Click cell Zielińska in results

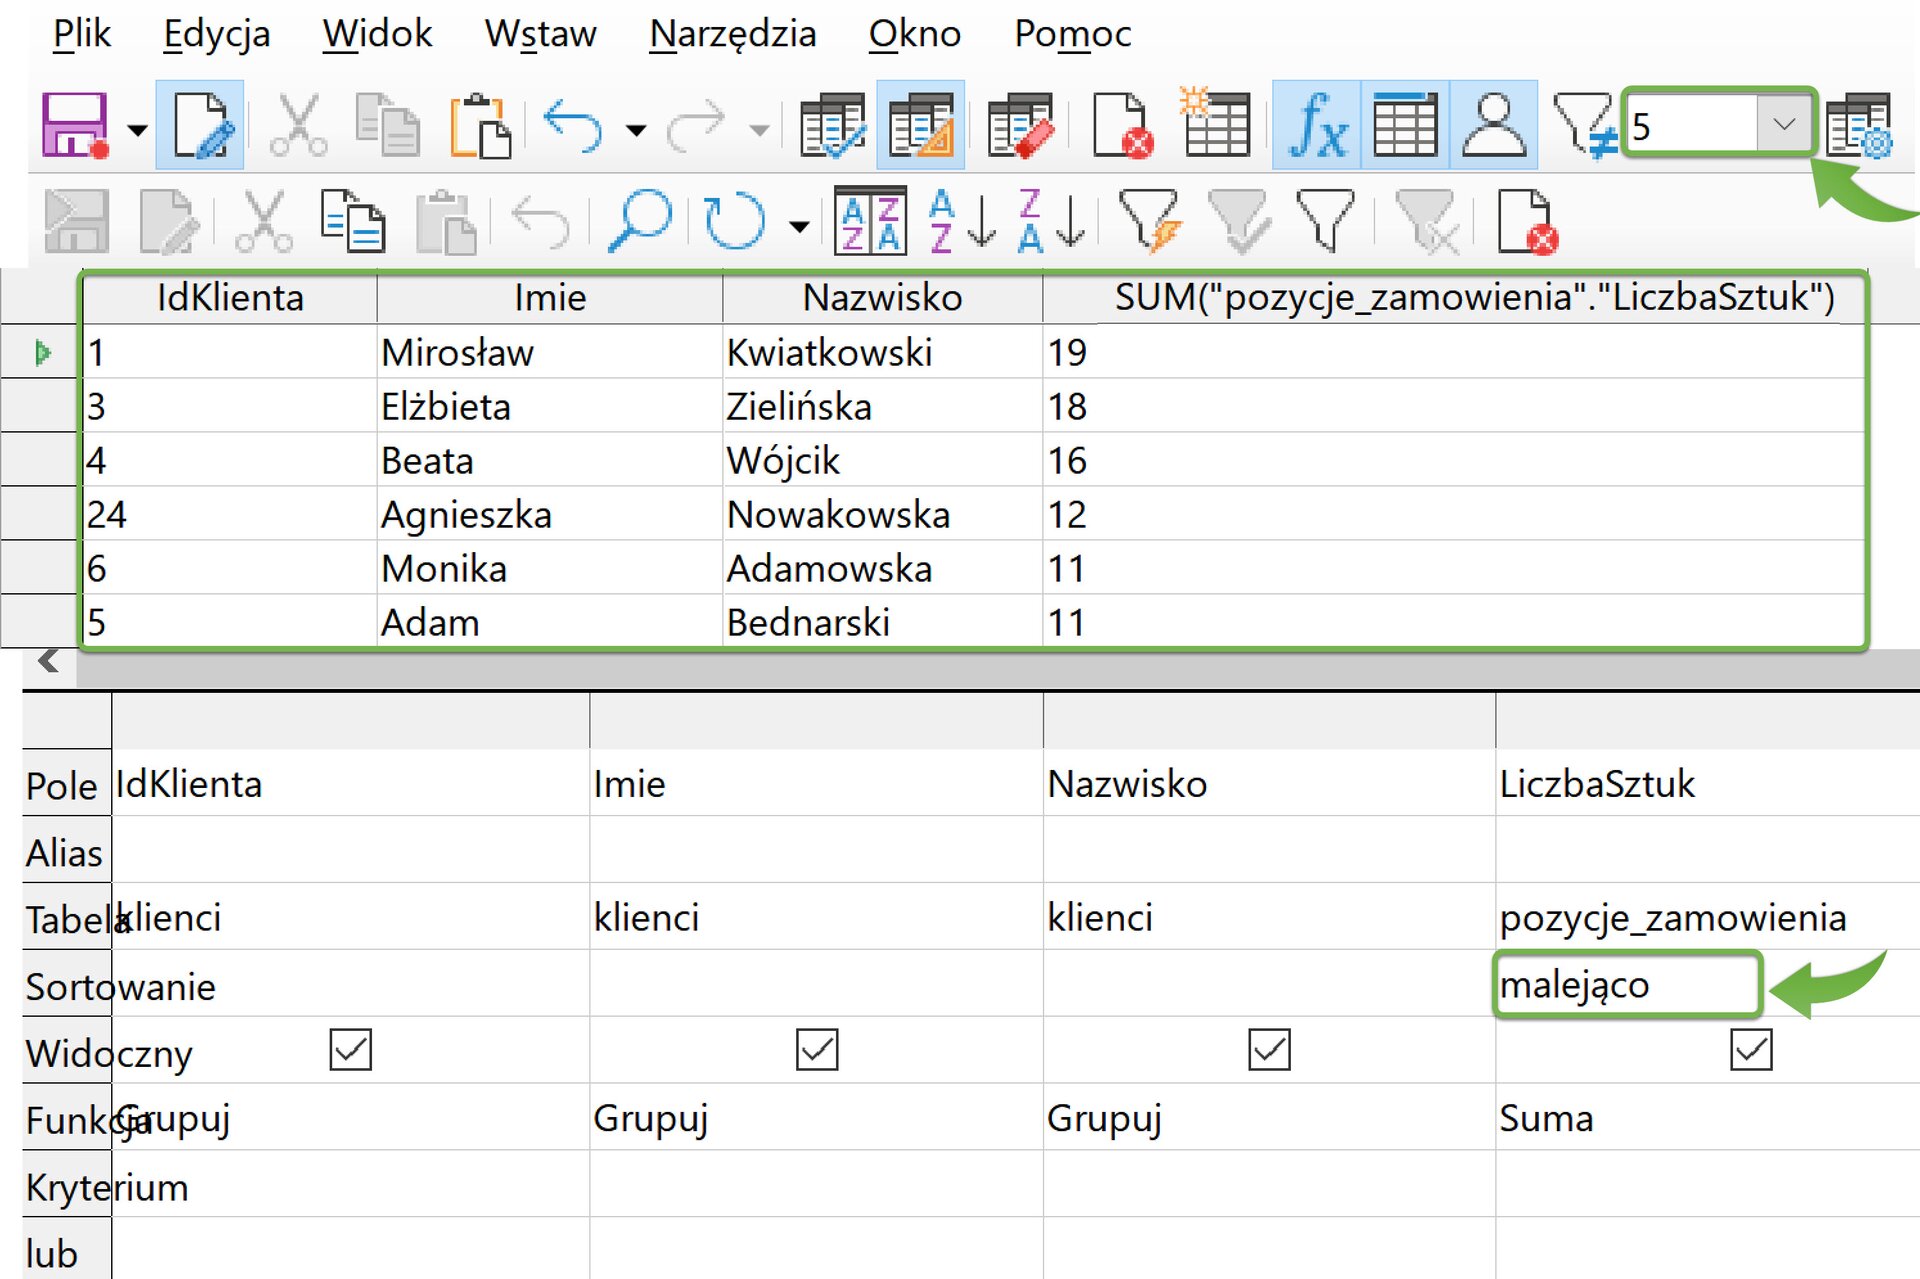tap(882, 406)
